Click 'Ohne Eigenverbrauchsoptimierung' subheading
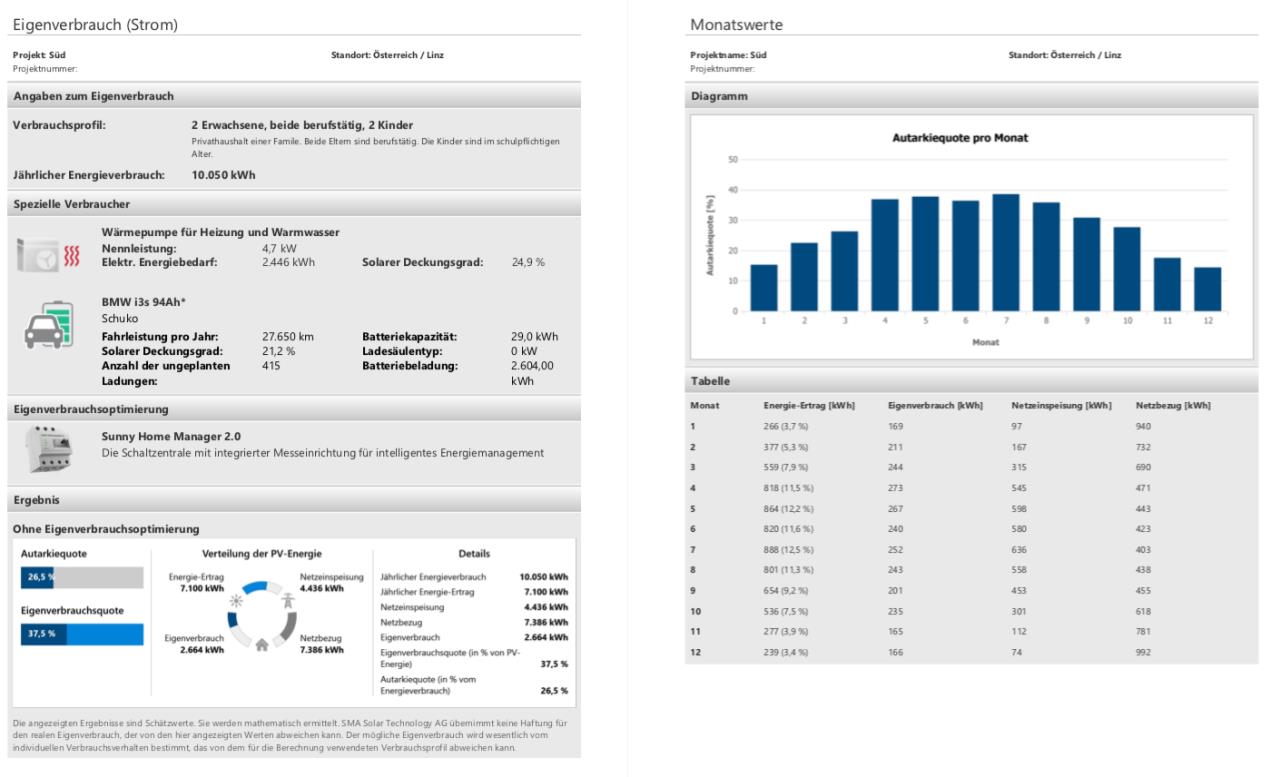The width and height of the screenshot is (1280, 777). point(105,527)
